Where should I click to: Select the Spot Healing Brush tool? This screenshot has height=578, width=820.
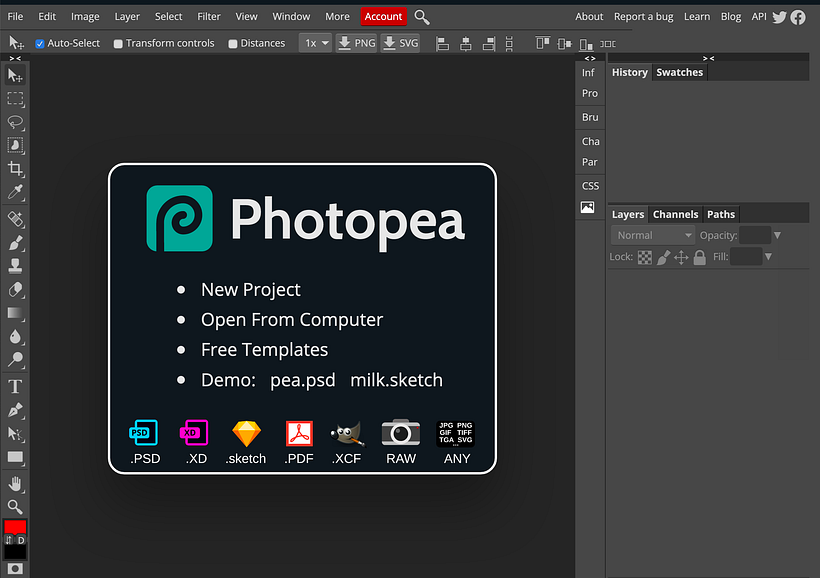[15, 219]
